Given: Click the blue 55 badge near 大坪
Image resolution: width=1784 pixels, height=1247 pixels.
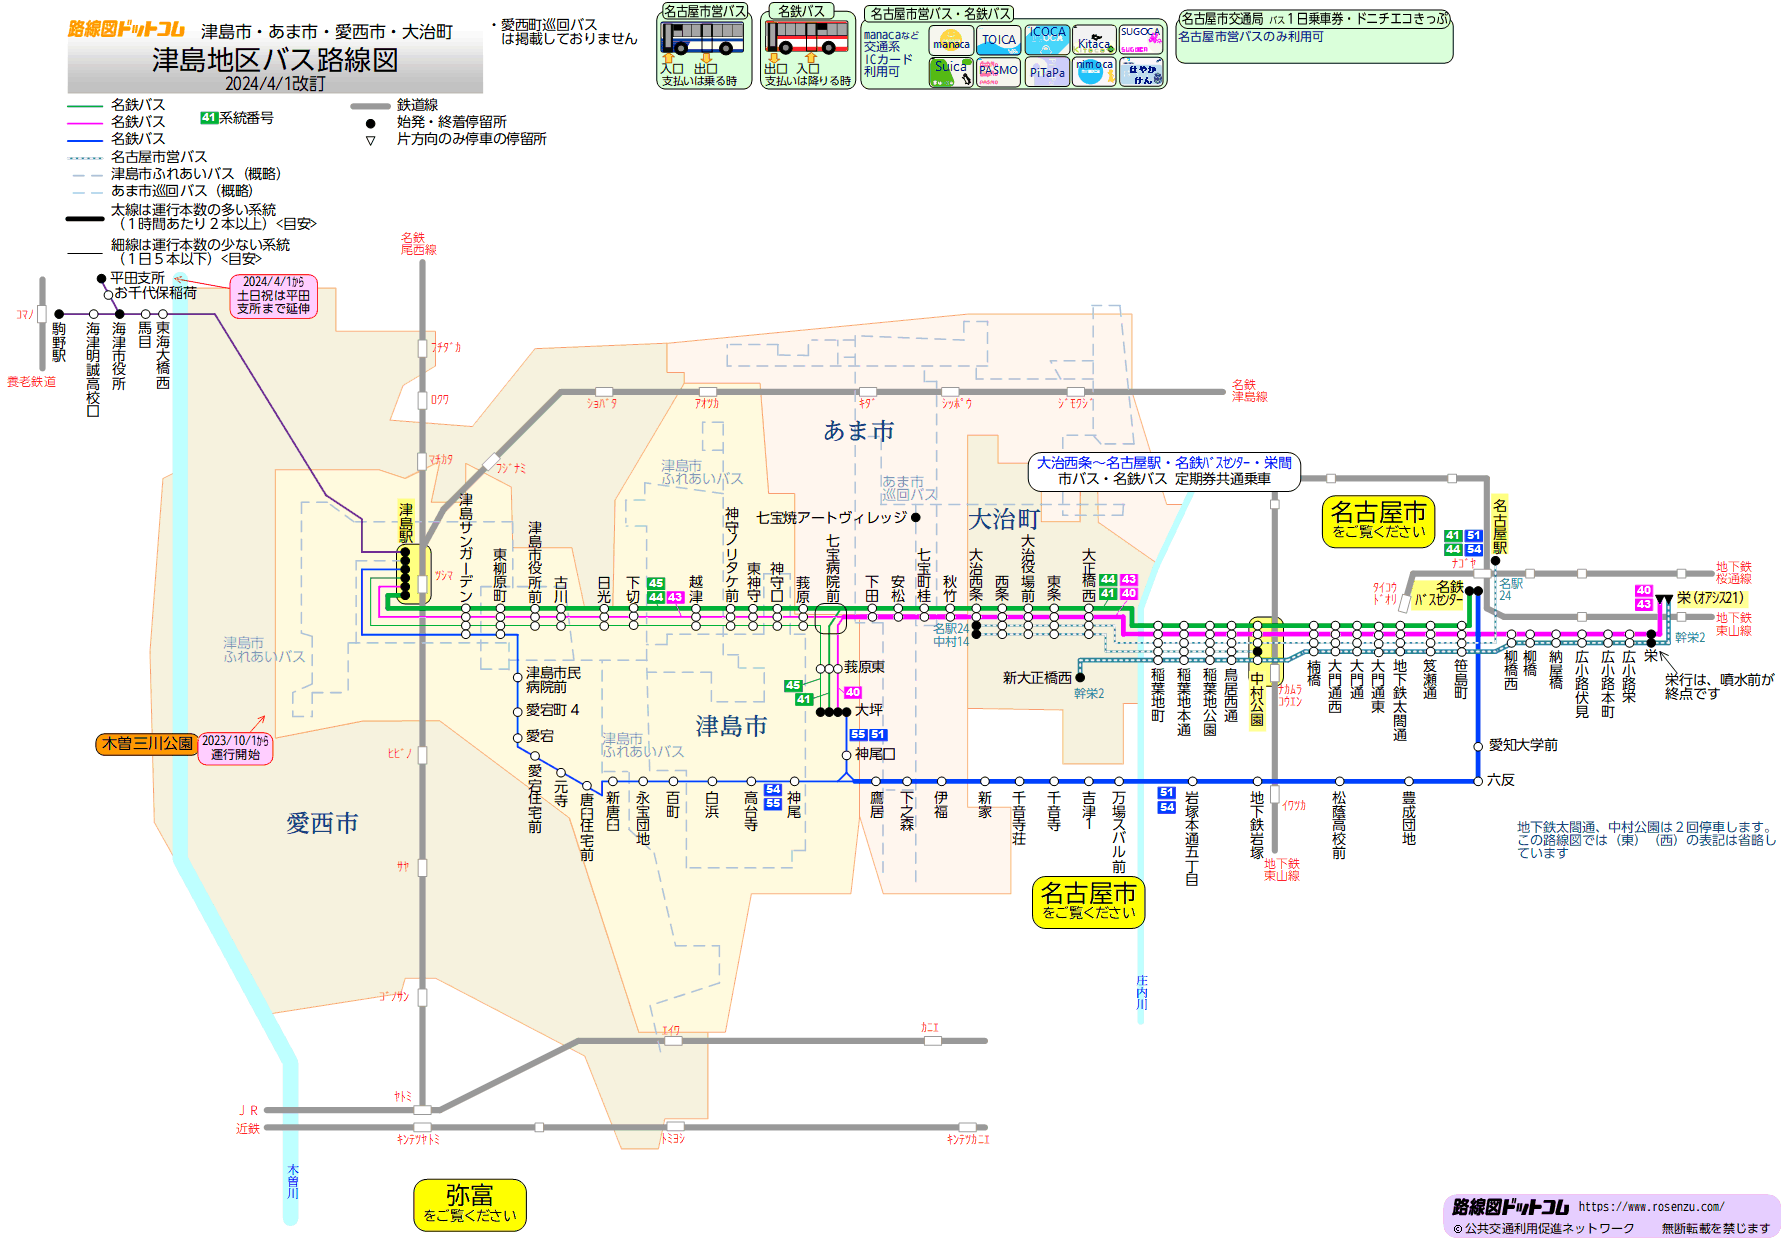Looking at the screenshot, I should tap(858, 734).
